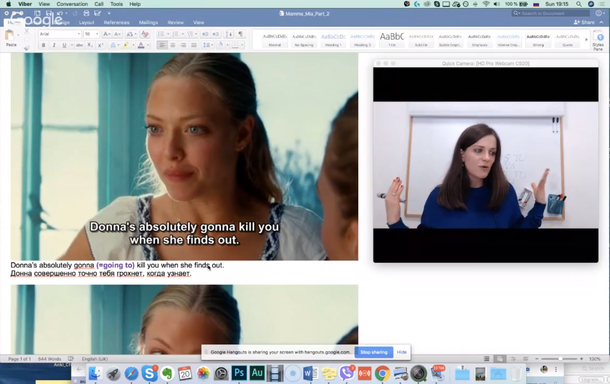Click the Center alignment icon
Viewport: 610px width, 384px height.
click(x=172, y=46)
